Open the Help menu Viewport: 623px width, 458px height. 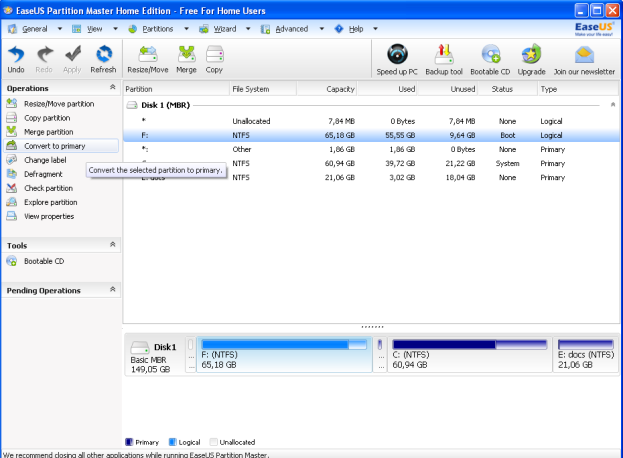[356, 29]
